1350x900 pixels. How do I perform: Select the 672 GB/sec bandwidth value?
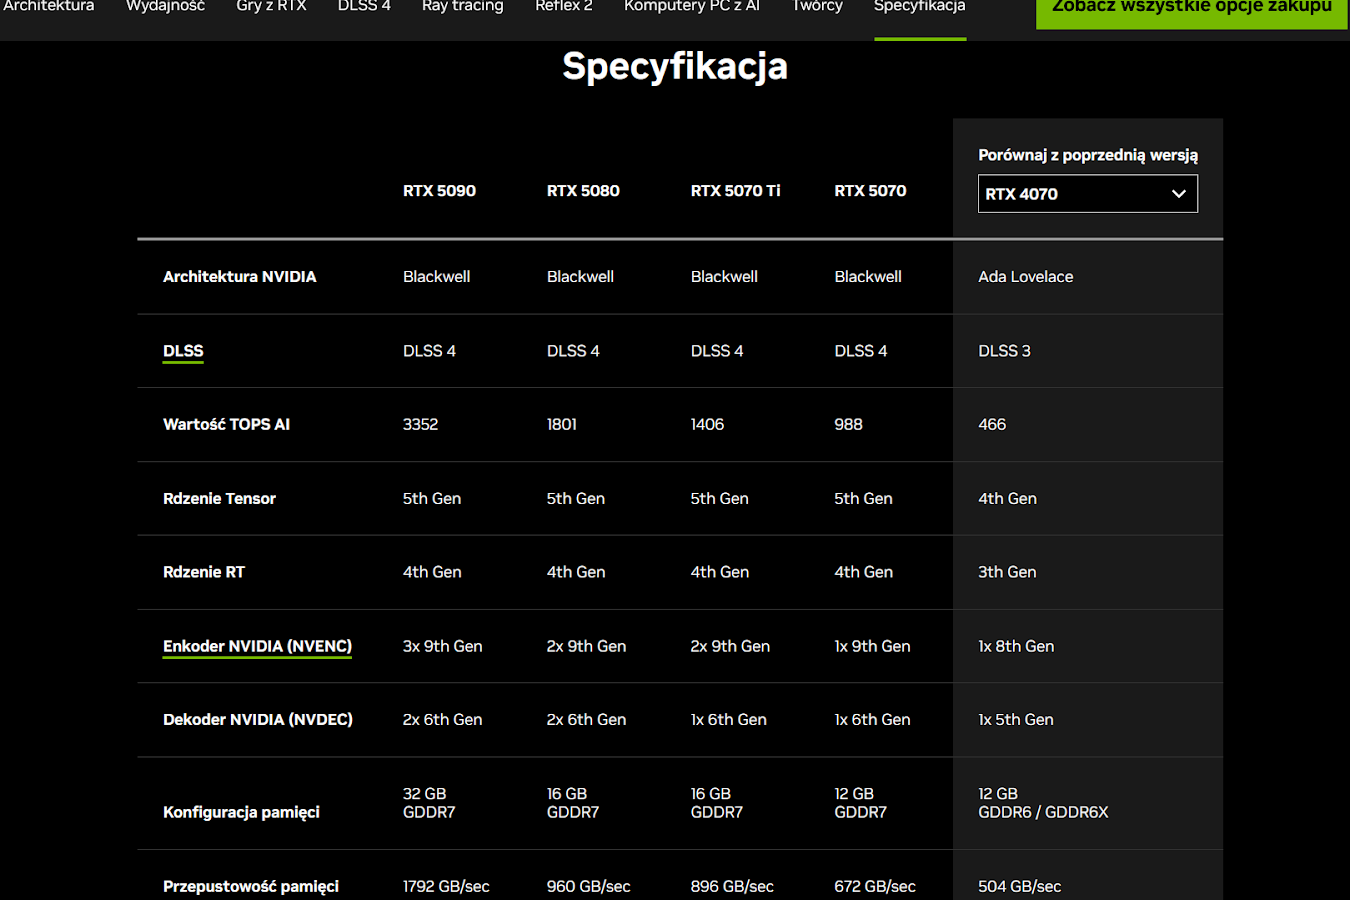[875, 886]
